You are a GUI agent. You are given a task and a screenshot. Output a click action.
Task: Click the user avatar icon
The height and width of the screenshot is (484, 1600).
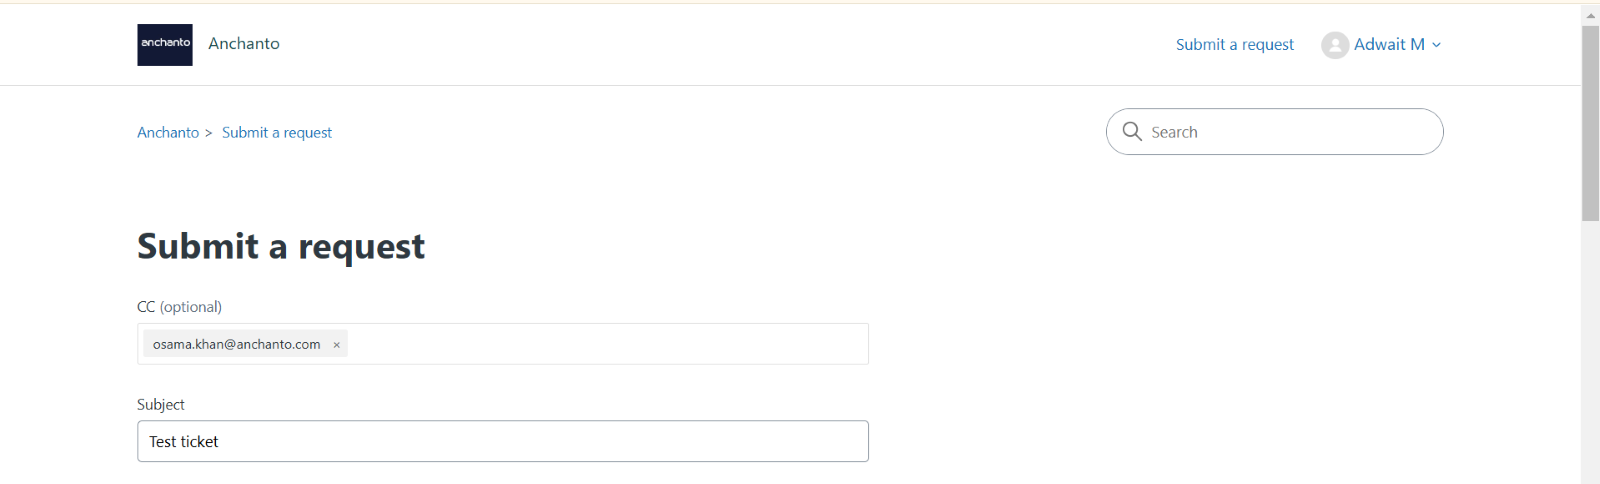pyautogui.click(x=1335, y=45)
